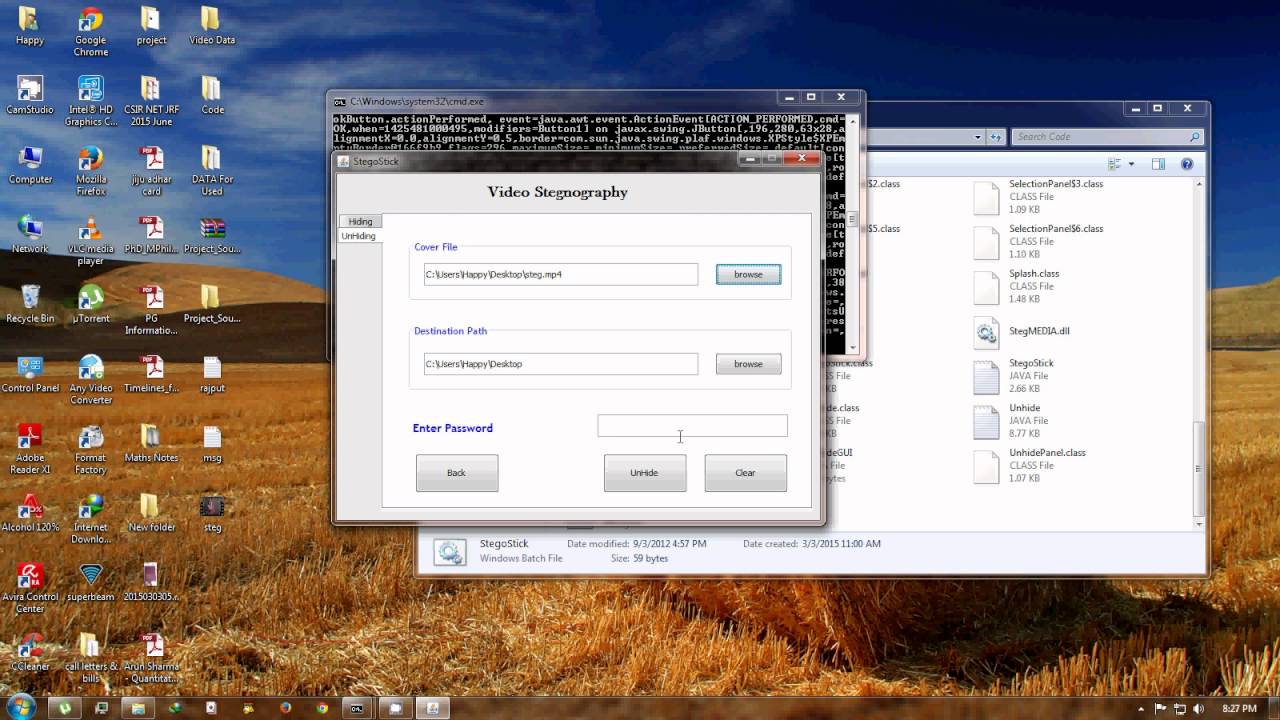Open the Explorer help icon
Viewport: 1280px width, 720px height.
1187,164
